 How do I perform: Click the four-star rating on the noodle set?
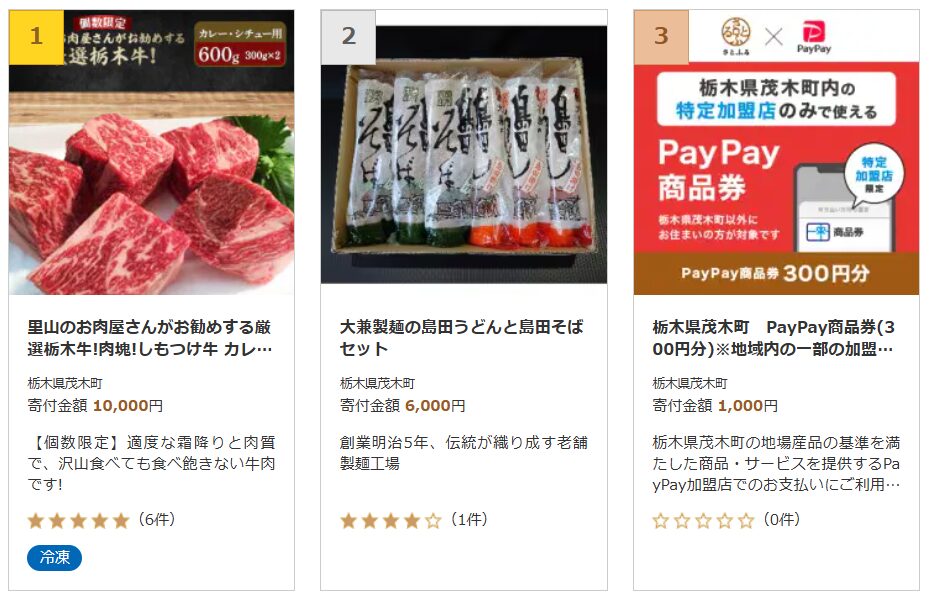click(391, 521)
